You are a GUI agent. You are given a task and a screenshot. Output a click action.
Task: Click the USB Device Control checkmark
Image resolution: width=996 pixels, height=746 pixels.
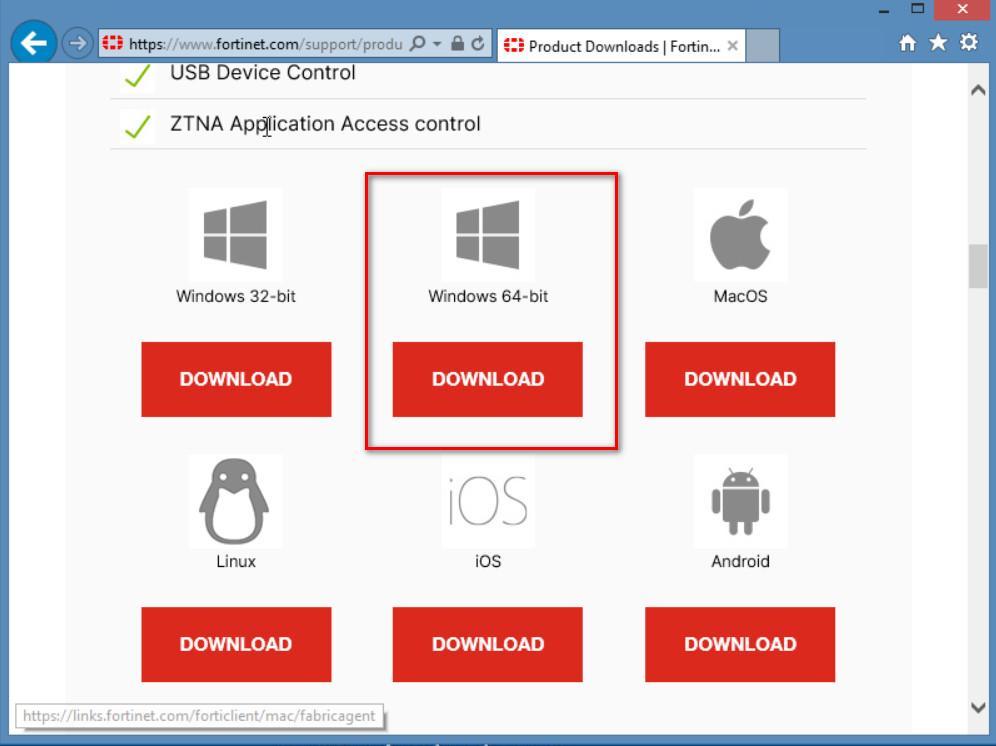click(x=137, y=76)
